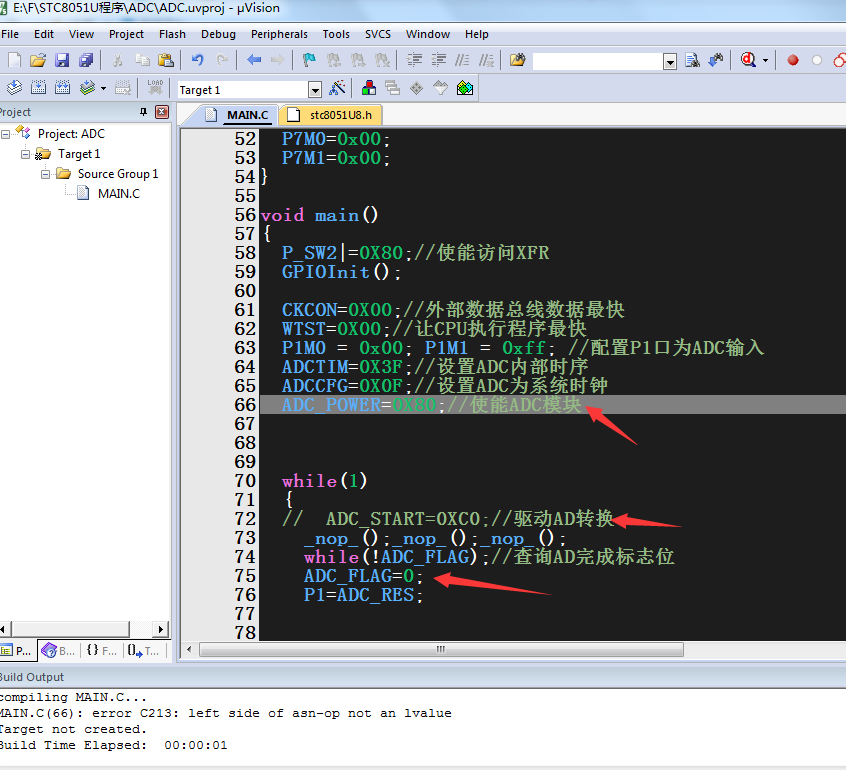Image resolution: width=846 pixels, height=770 pixels.
Task: Select MAIN.C in the project tree
Action: pyautogui.click(x=119, y=194)
